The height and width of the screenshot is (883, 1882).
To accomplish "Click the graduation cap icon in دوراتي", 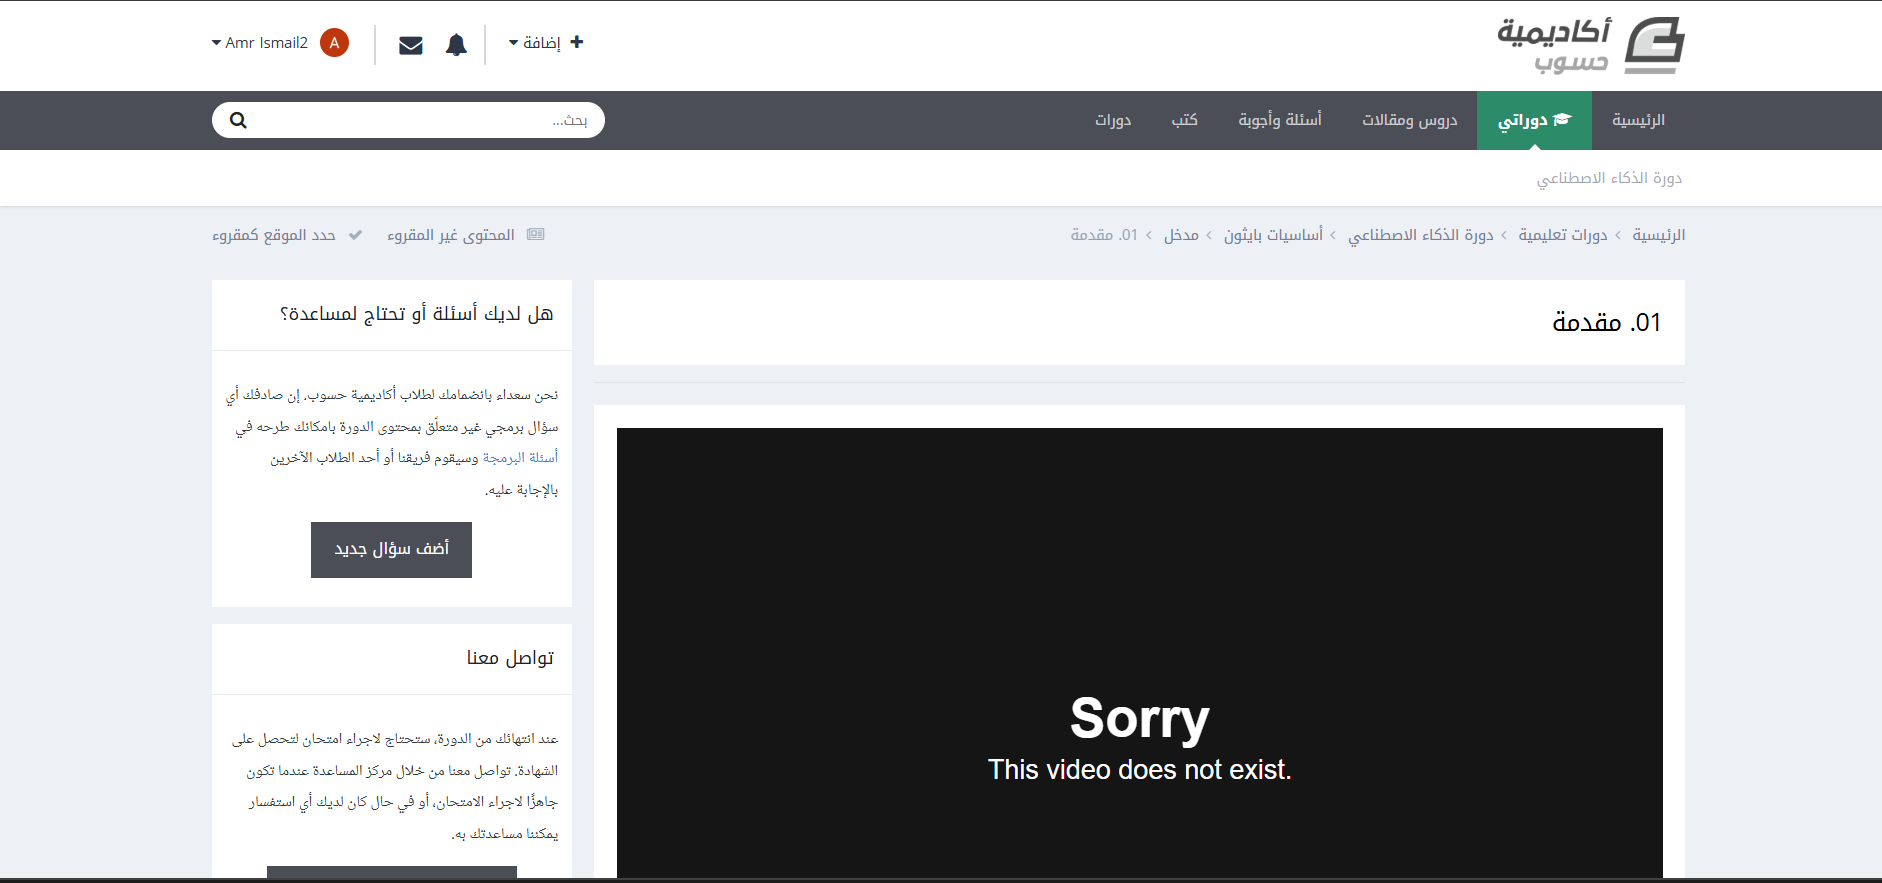I will (1562, 120).
